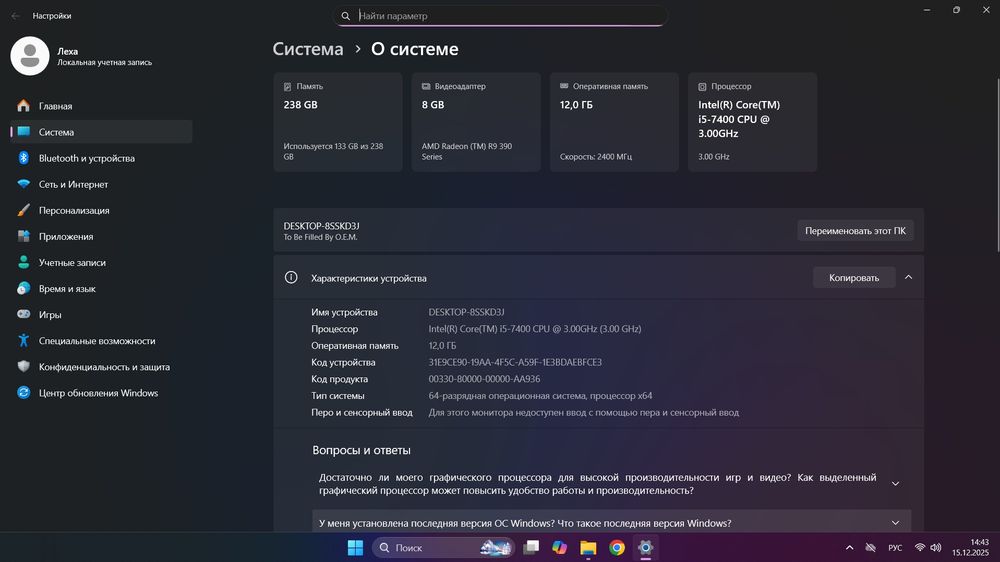Click the Копировать button
This screenshot has height=562, width=1000.
[x=854, y=277]
